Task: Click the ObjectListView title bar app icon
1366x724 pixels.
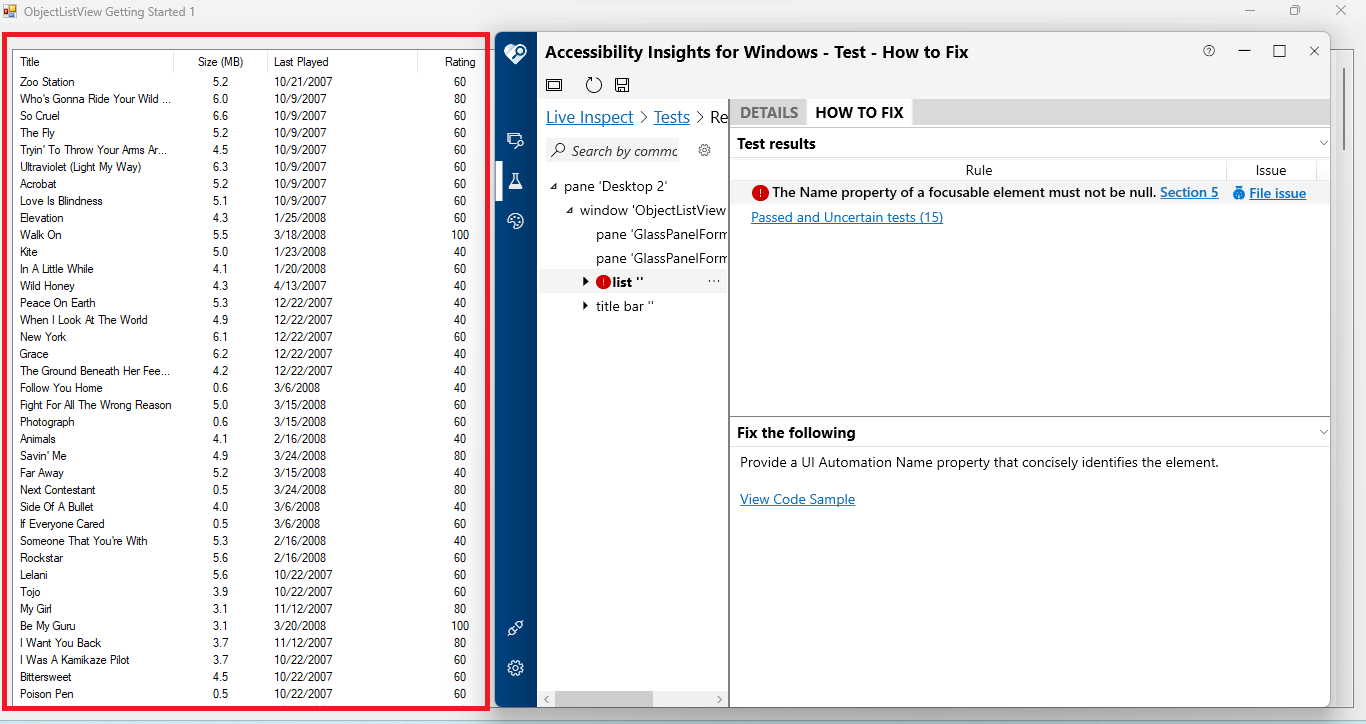Action: pyautogui.click(x=10, y=11)
